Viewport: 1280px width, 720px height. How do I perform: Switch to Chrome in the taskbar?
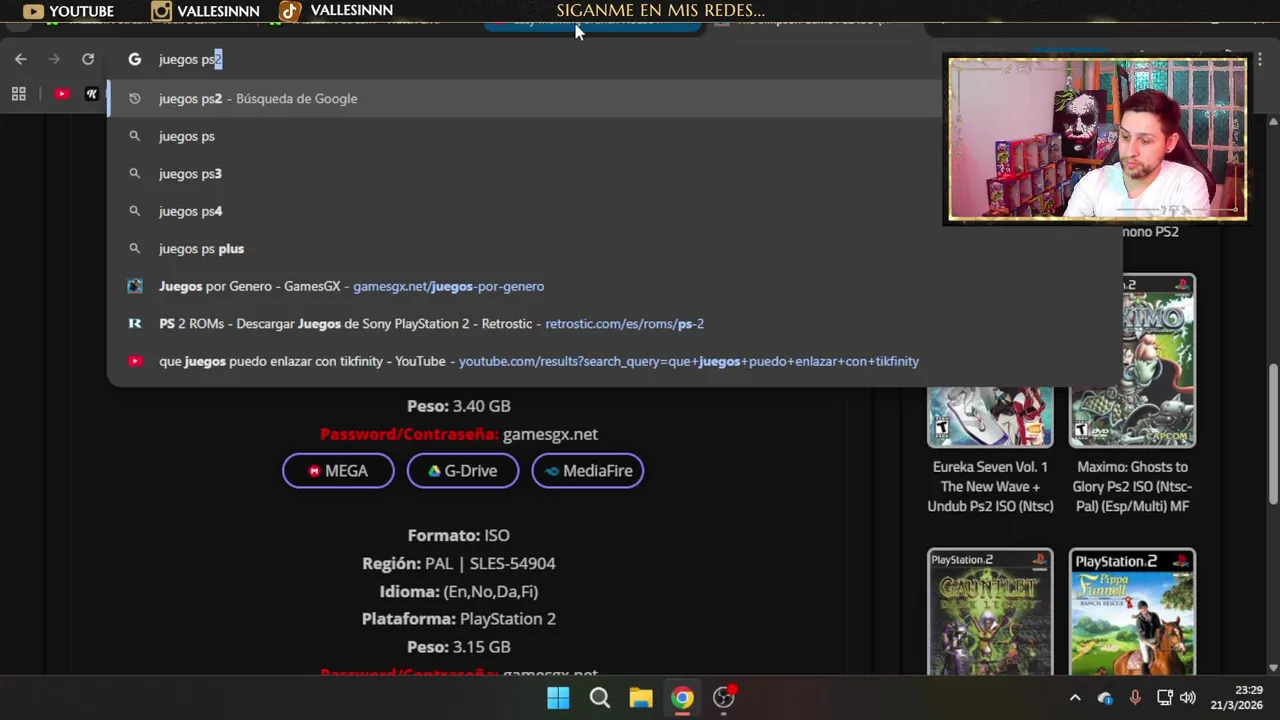pyautogui.click(x=682, y=698)
